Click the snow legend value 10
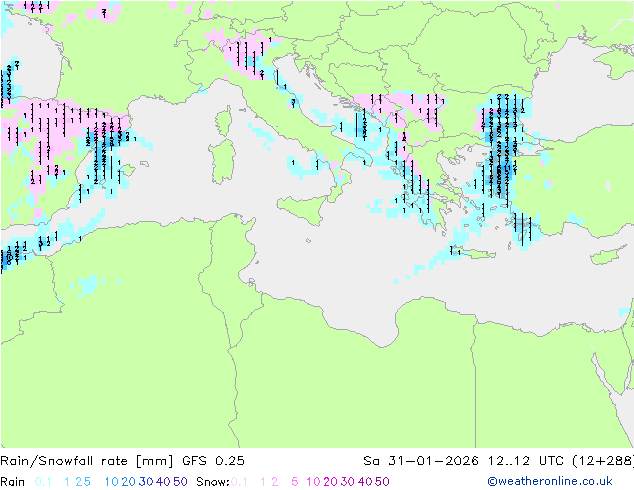 point(313,482)
